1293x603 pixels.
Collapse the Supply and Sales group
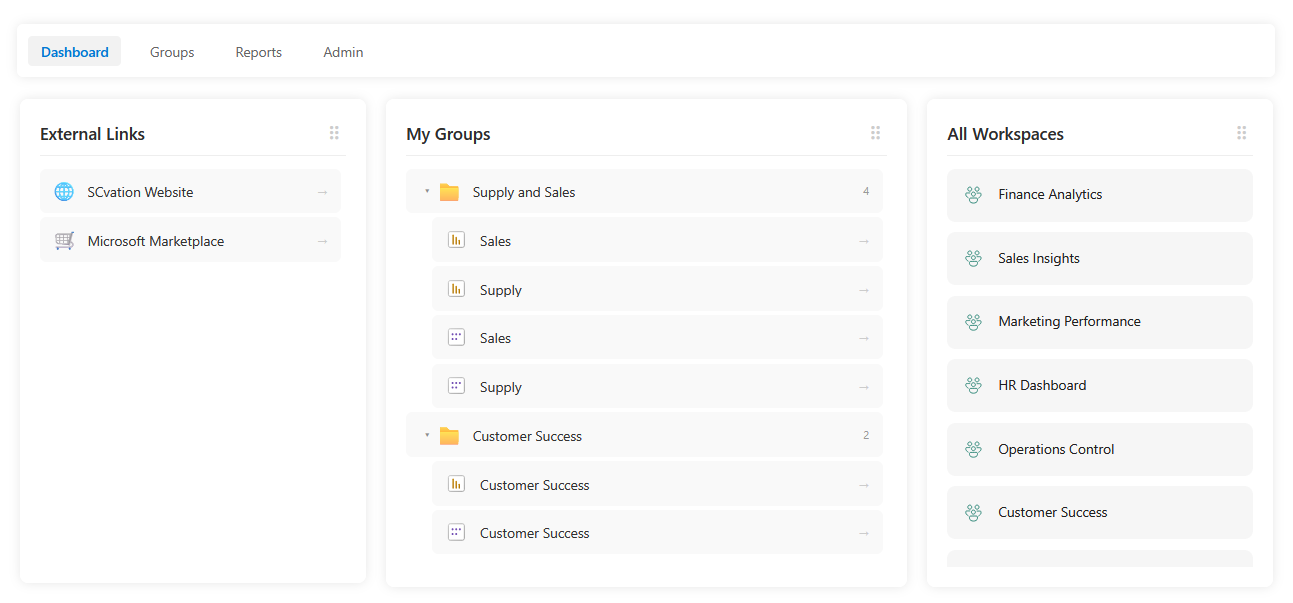click(x=427, y=192)
